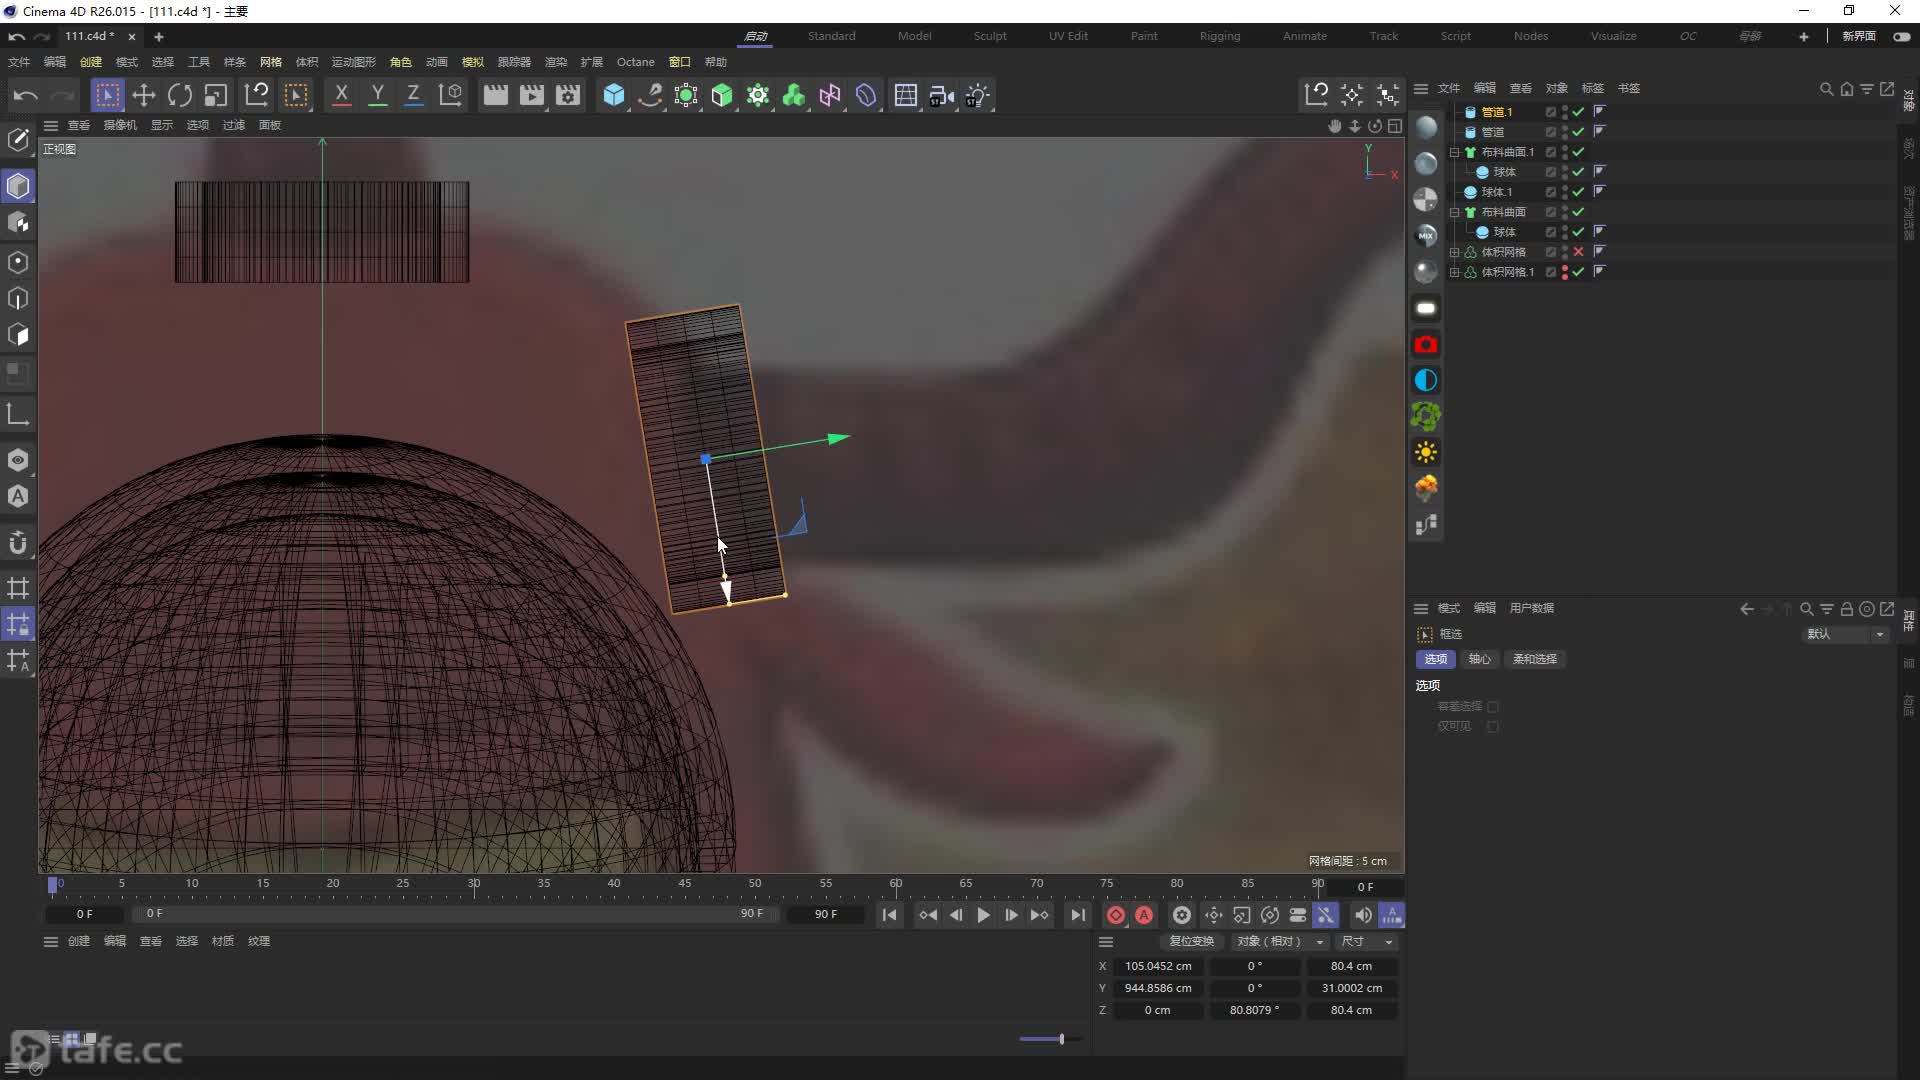Open the 对象 (相对) coordinate dropdown
The width and height of the screenshot is (1920, 1080).
tap(1279, 941)
